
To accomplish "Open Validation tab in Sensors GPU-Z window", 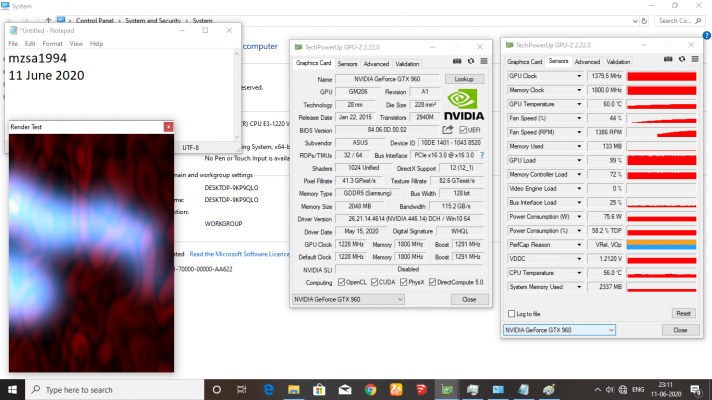I will pyautogui.click(x=618, y=62).
